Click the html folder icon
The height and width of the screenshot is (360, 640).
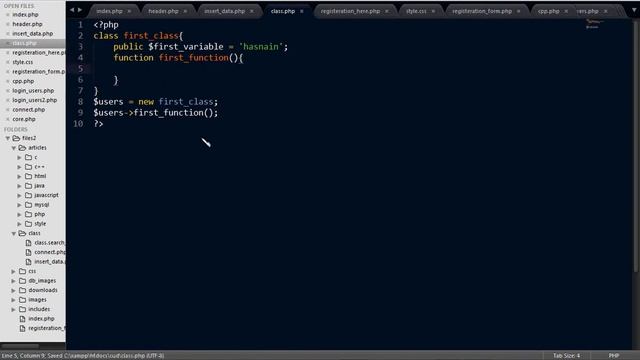point(29,176)
